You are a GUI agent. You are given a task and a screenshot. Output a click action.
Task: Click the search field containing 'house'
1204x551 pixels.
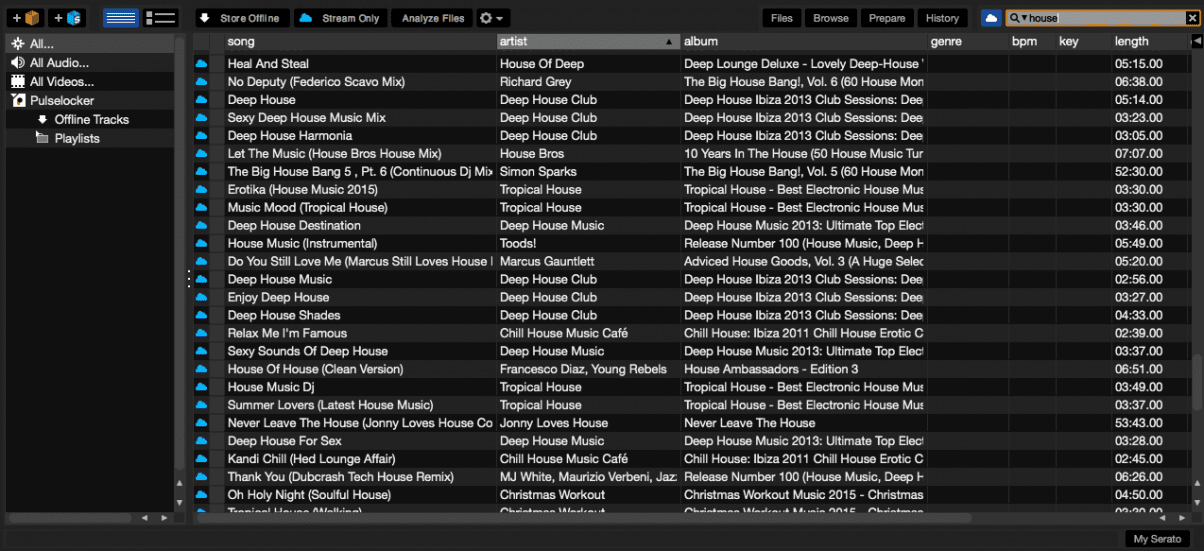coord(1105,18)
